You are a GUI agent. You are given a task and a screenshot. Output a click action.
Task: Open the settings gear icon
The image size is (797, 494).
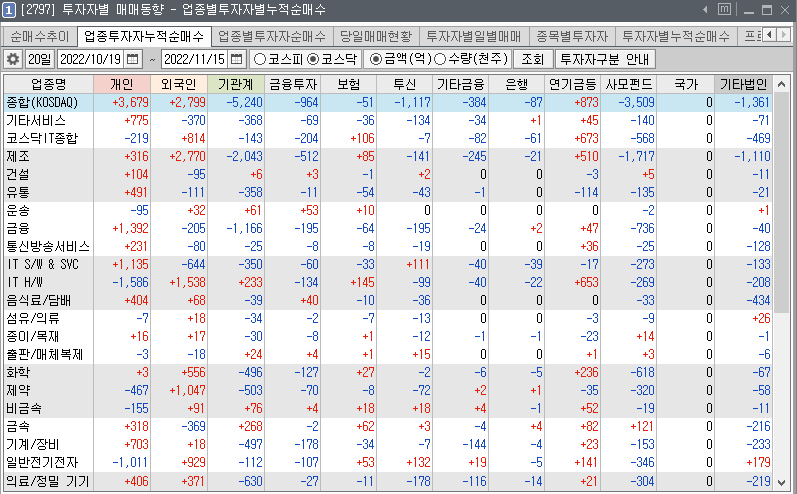(13, 59)
